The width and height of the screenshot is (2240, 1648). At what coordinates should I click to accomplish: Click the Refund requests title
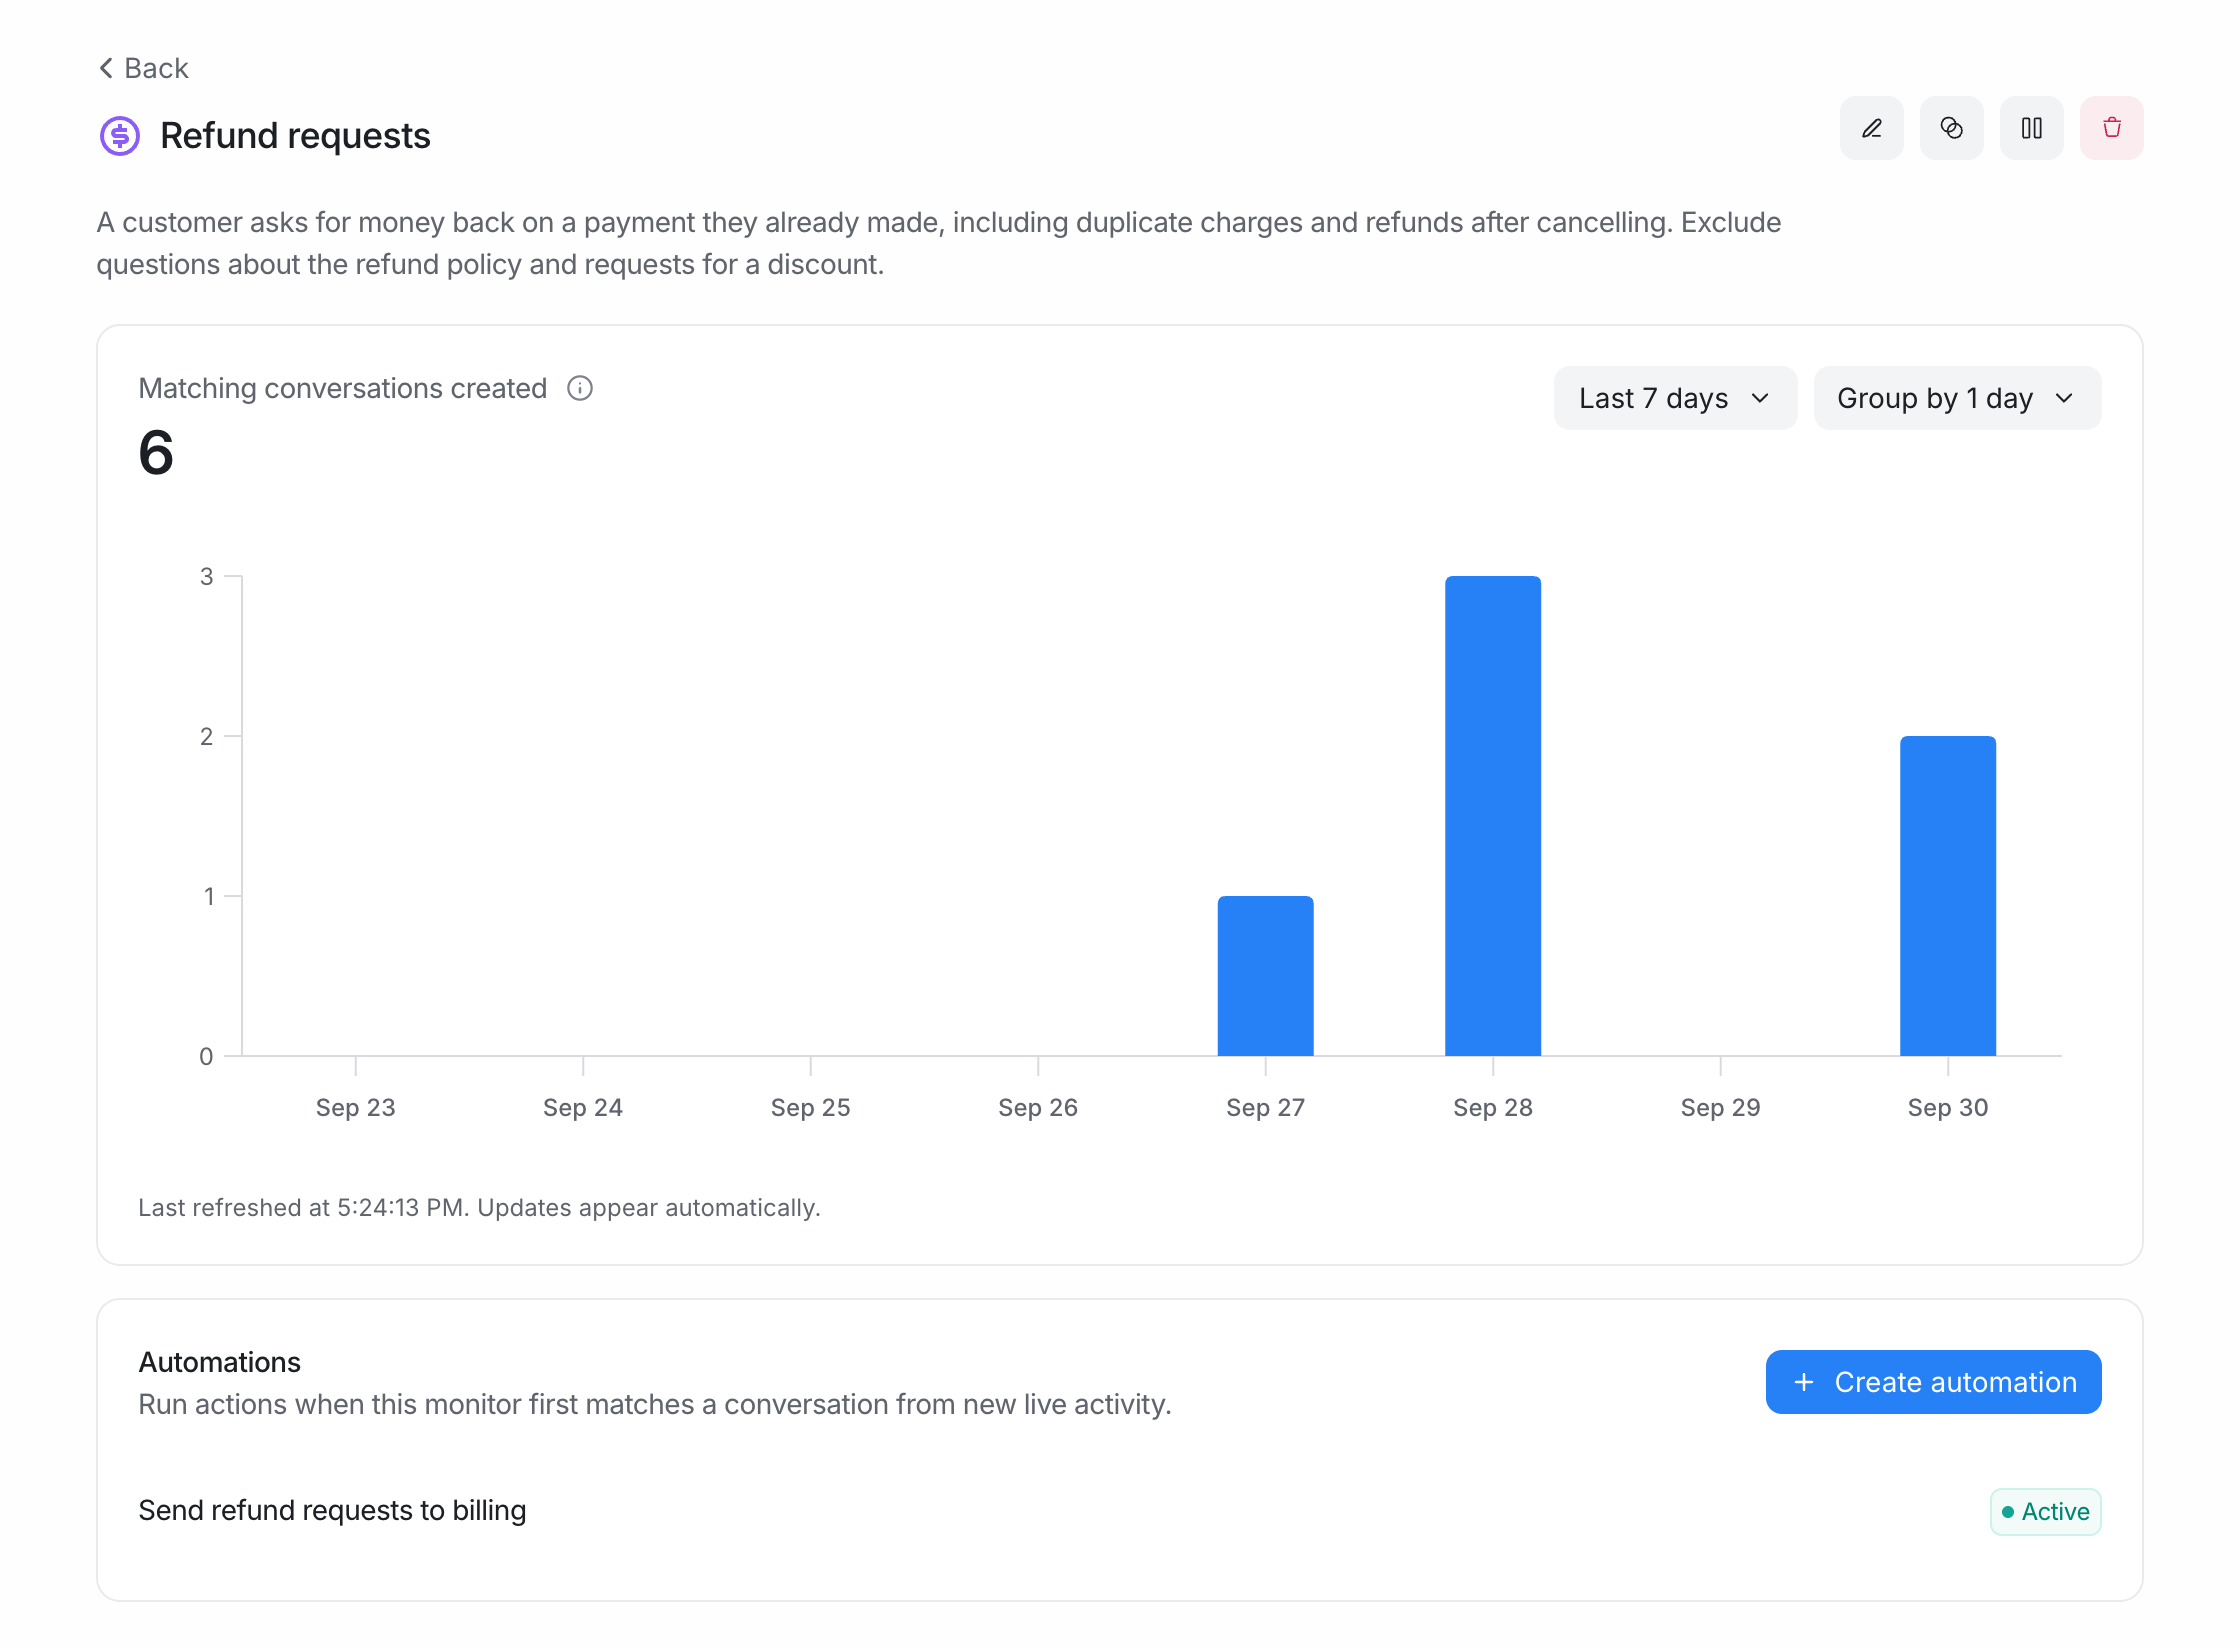(295, 136)
